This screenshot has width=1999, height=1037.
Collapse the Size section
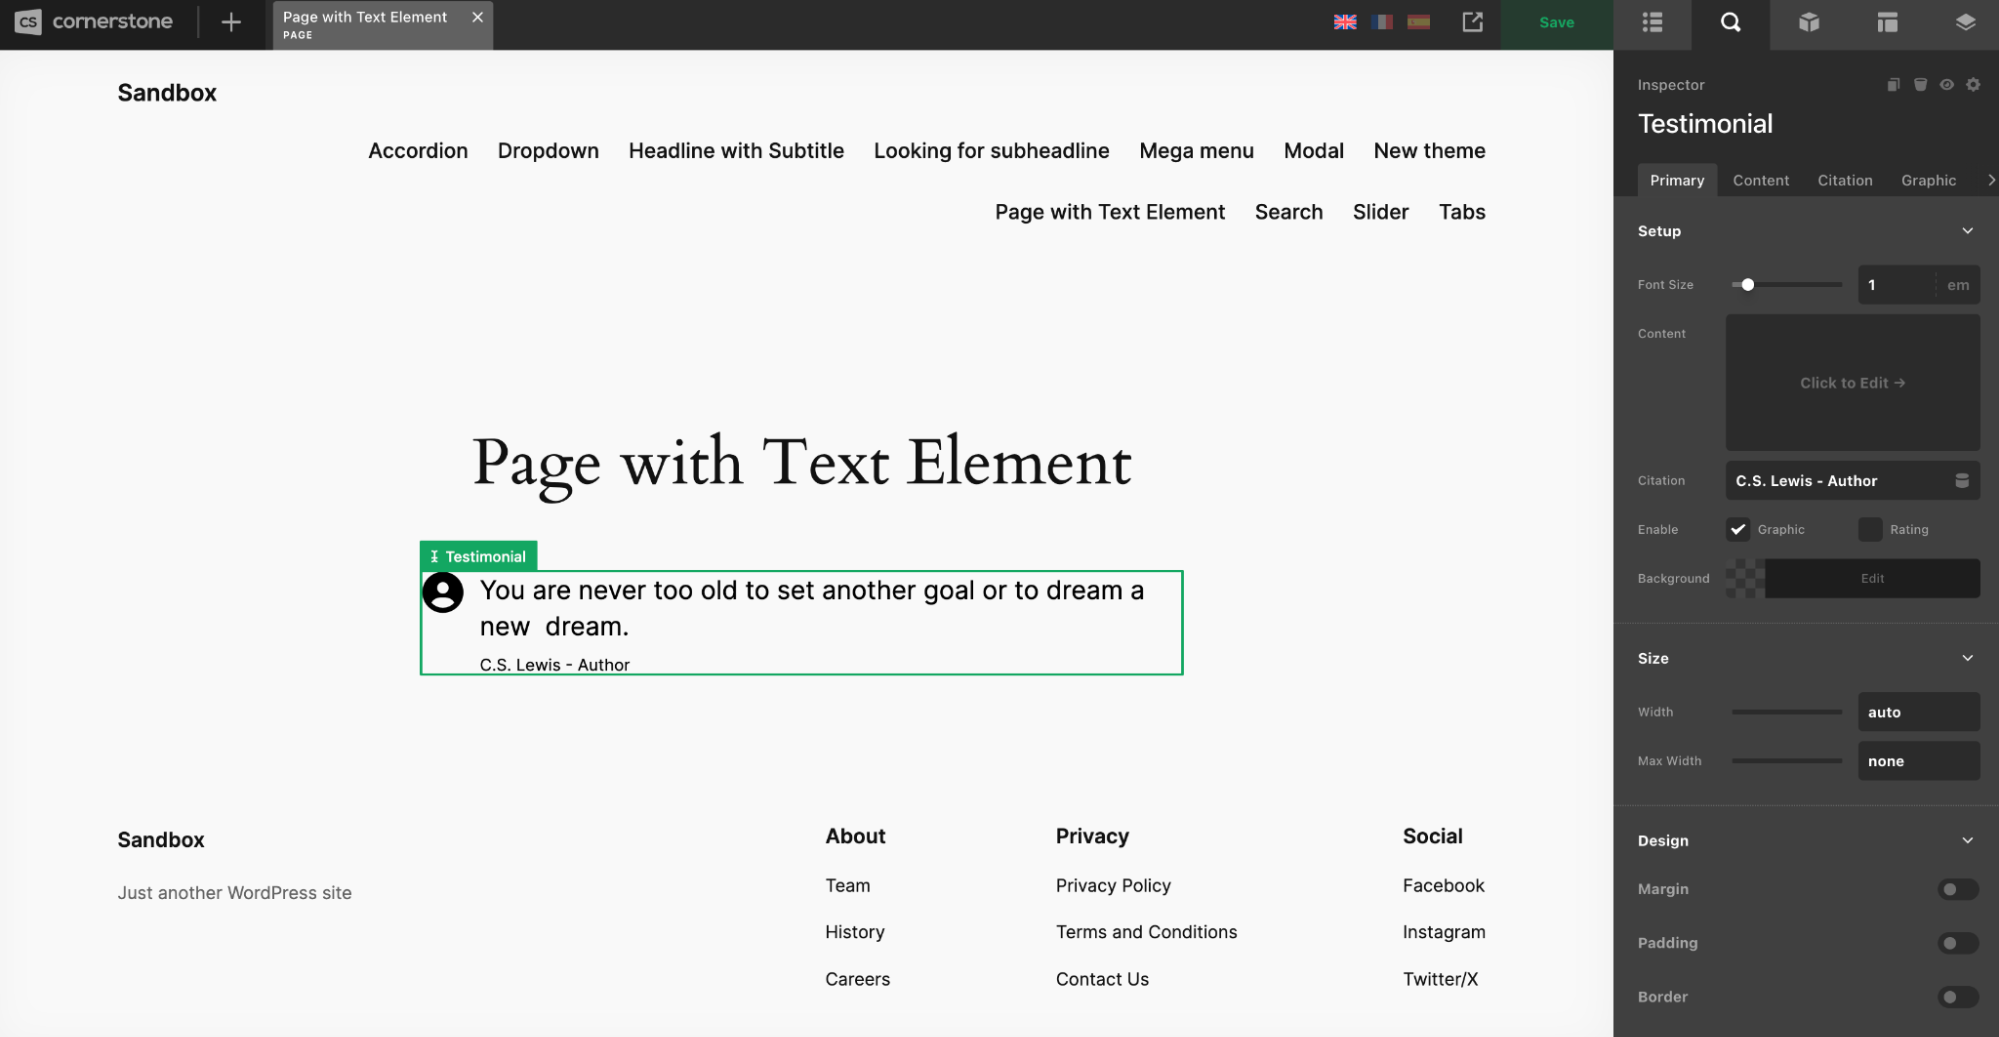tap(1967, 658)
